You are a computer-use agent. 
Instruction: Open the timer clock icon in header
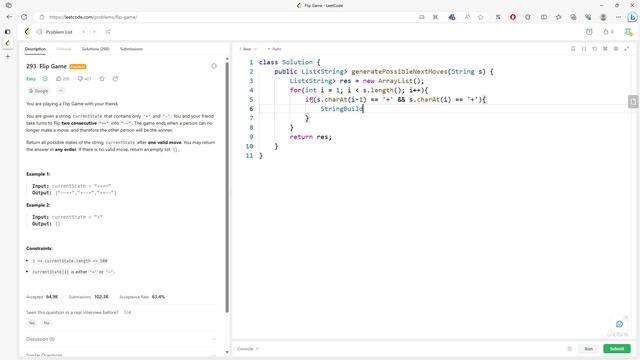589,32
